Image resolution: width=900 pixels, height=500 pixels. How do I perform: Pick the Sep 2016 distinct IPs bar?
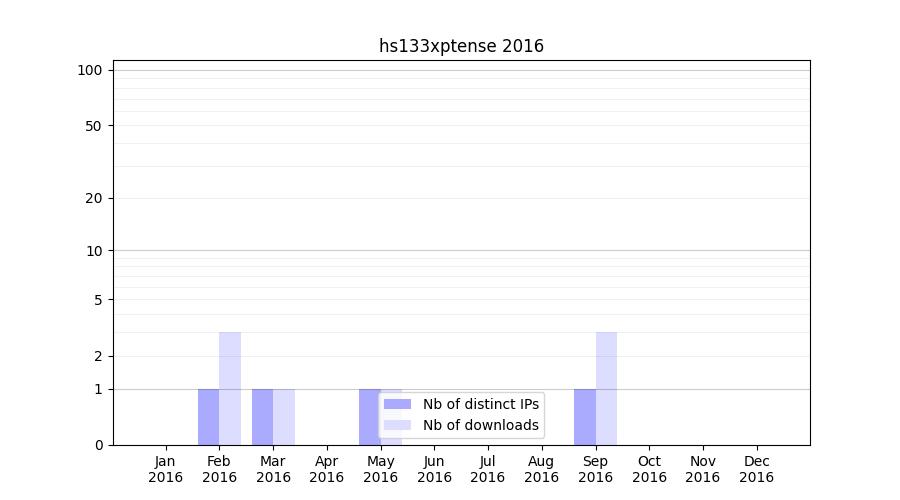[584, 417]
